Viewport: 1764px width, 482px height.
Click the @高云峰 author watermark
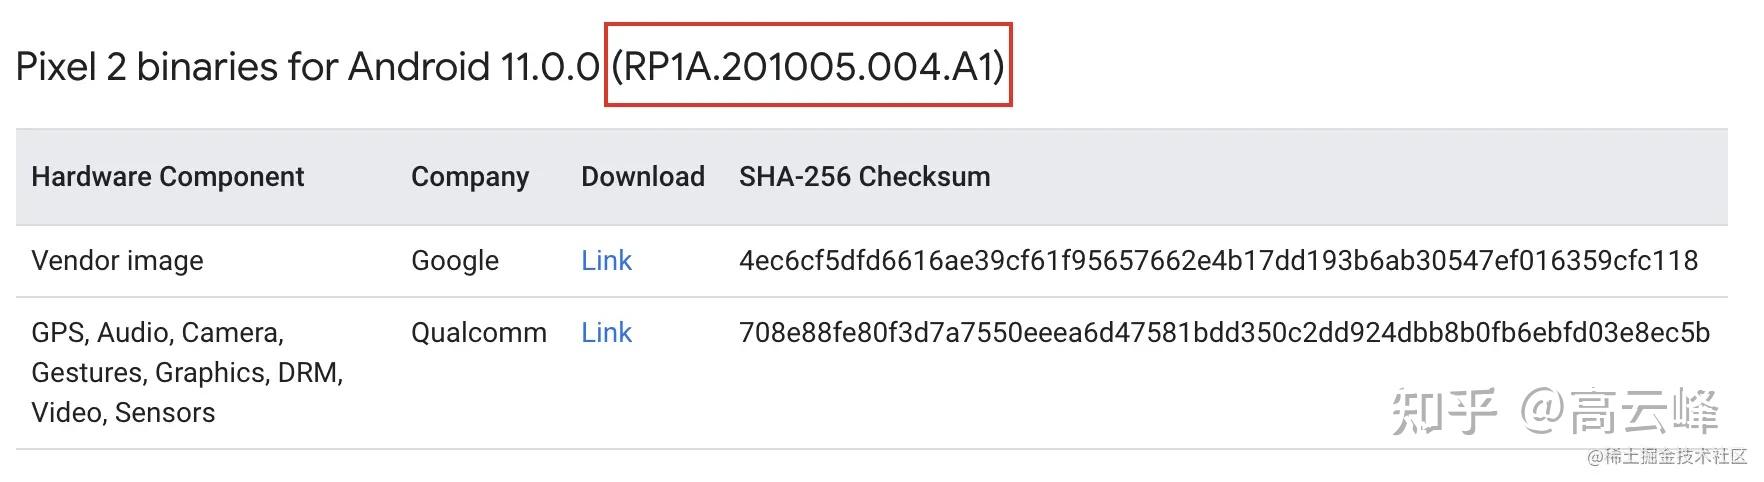pos(1620,412)
